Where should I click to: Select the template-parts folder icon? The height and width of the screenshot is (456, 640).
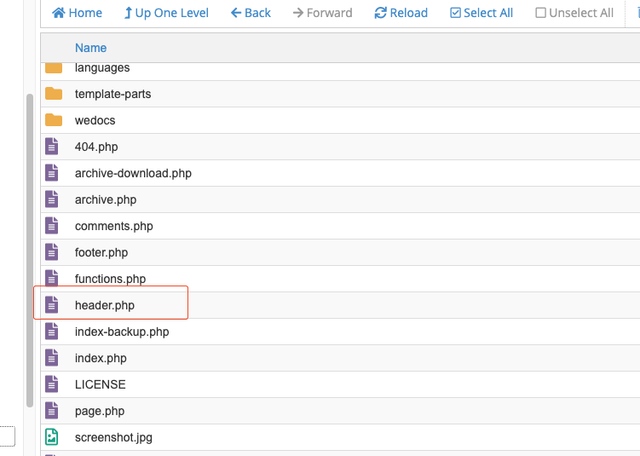(53, 94)
